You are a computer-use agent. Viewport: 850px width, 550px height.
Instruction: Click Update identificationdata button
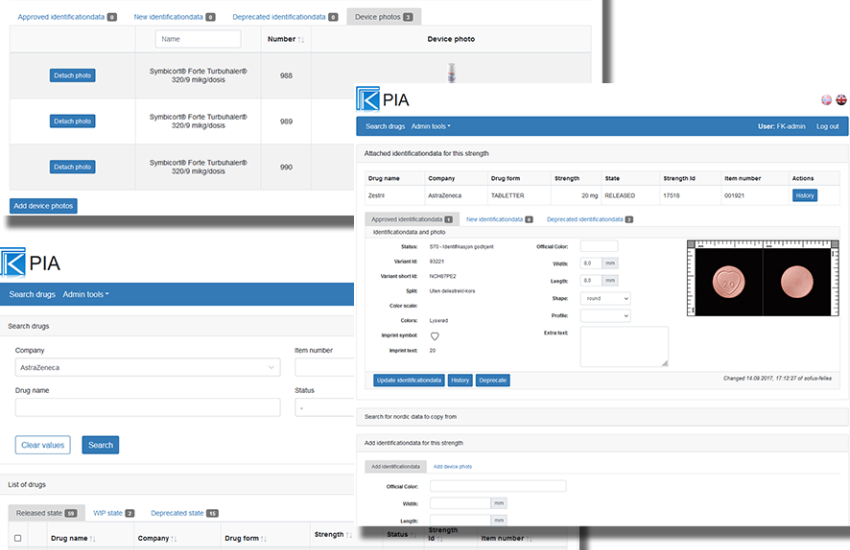(409, 380)
